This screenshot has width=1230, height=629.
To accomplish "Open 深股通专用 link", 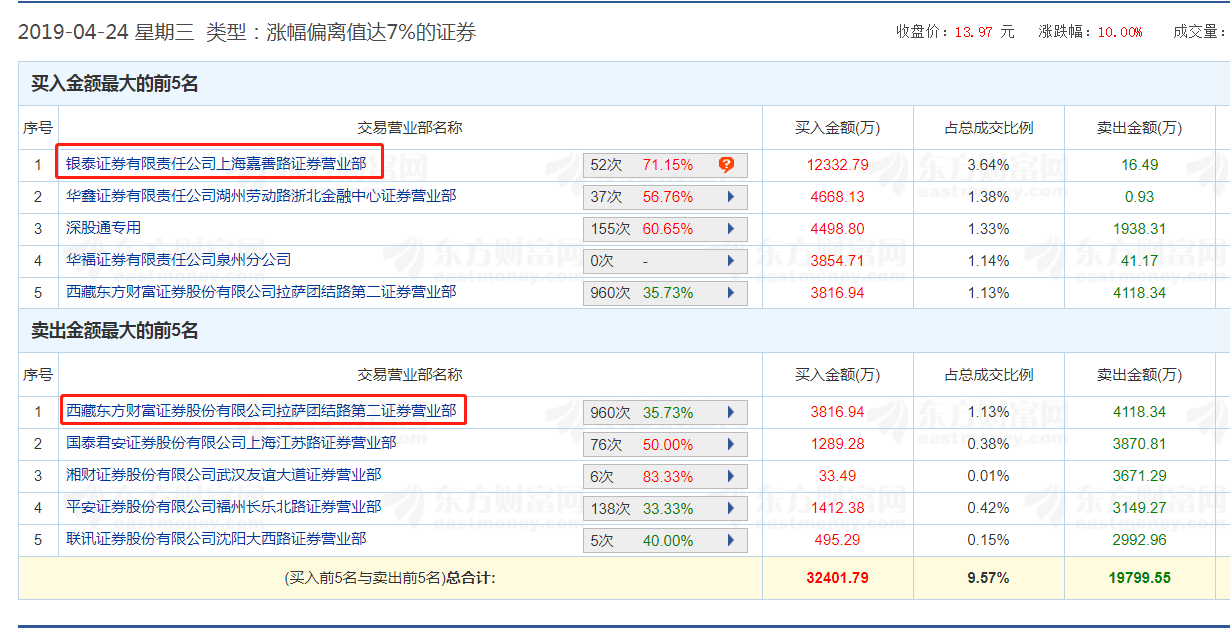I will (x=103, y=228).
